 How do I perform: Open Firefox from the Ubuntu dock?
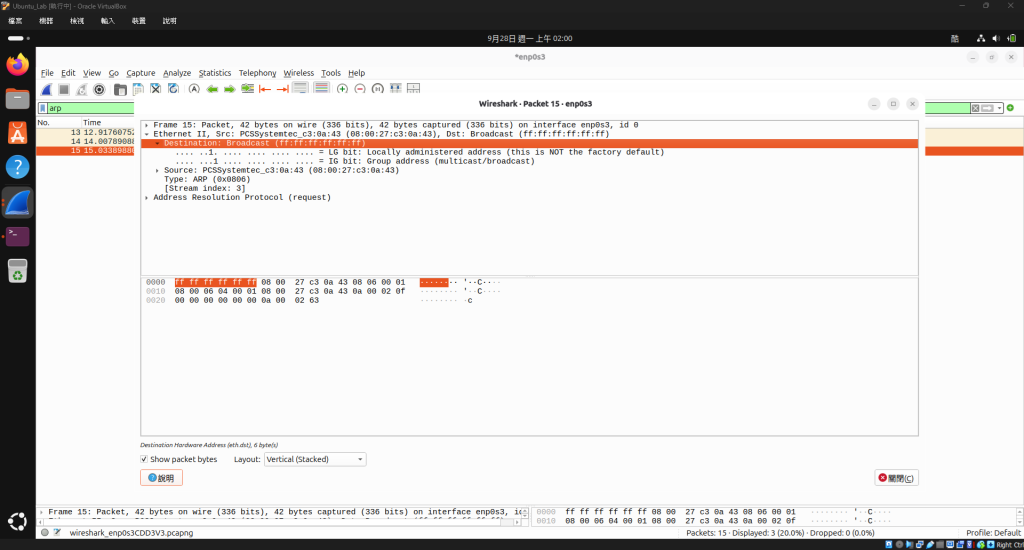(18, 65)
